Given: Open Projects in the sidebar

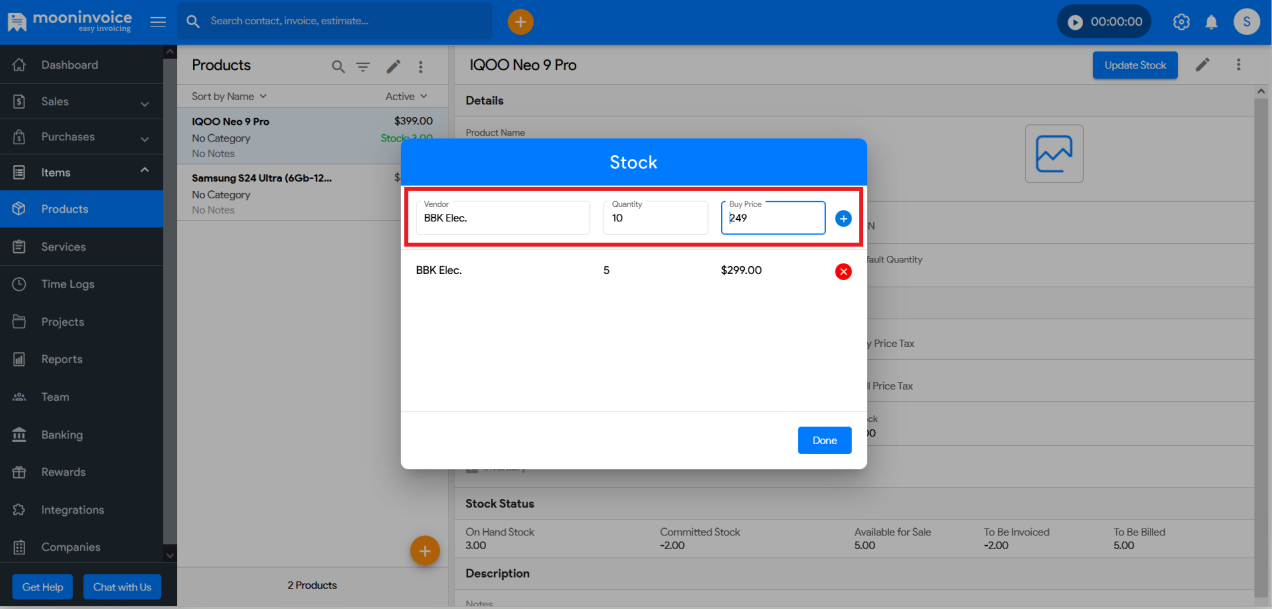Looking at the screenshot, I should (81, 322).
